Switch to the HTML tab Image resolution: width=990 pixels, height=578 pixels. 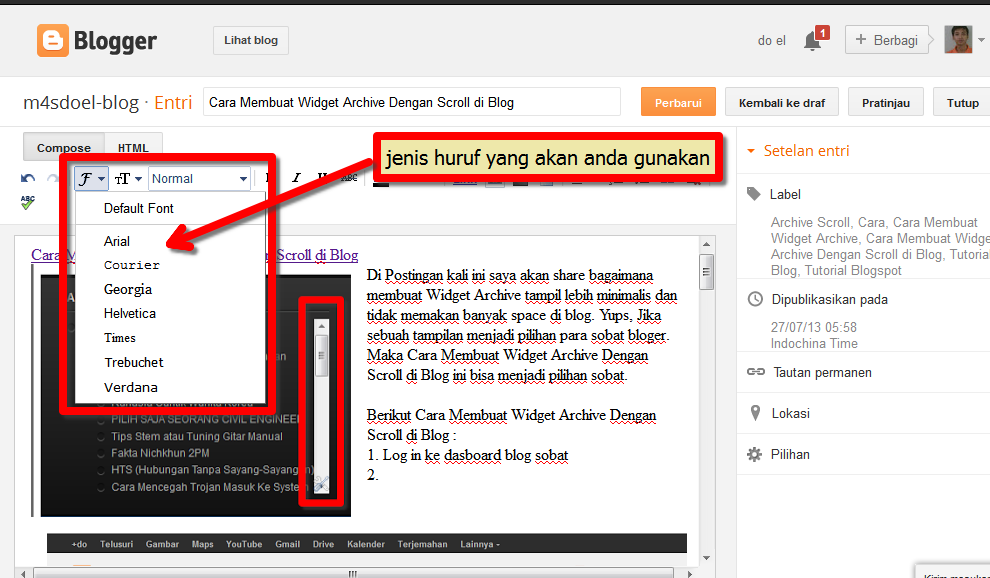pyautogui.click(x=133, y=147)
